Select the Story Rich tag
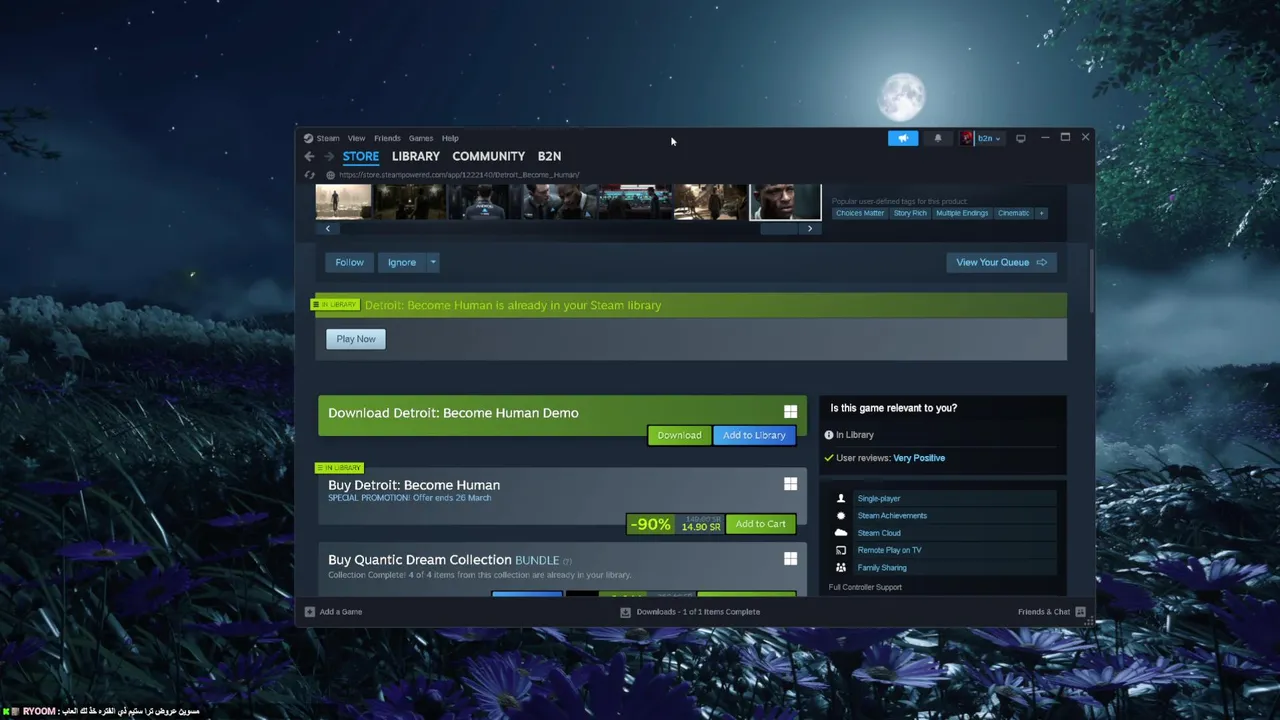The width and height of the screenshot is (1280, 720). 910,213
